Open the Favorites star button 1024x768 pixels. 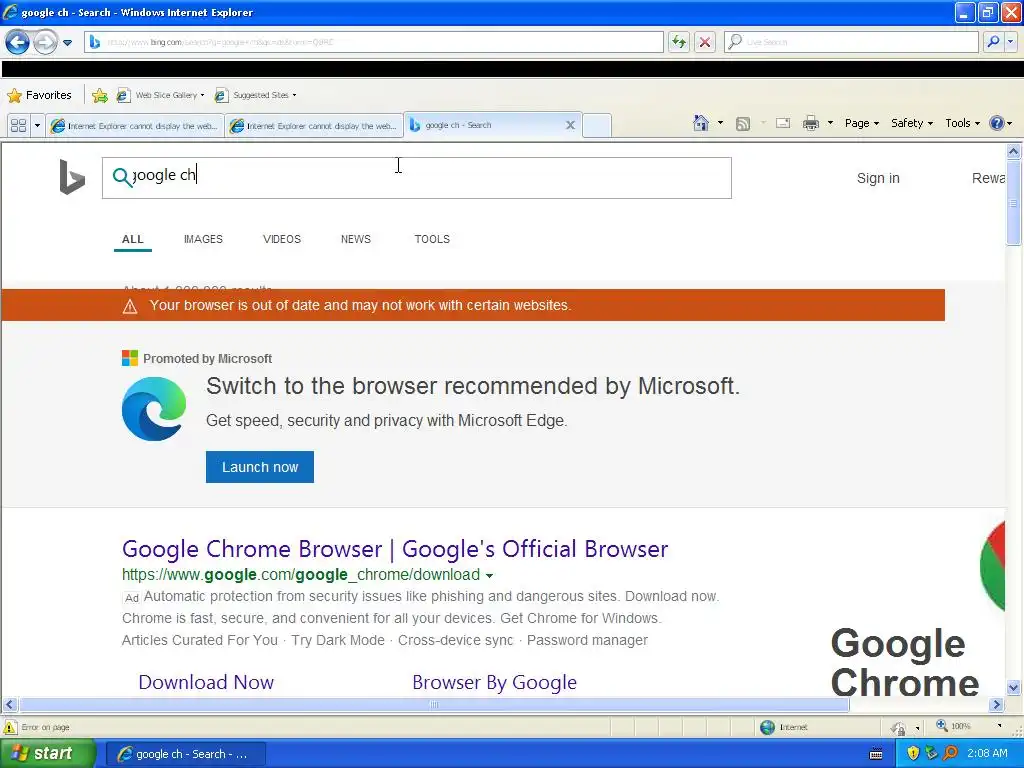coord(39,95)
